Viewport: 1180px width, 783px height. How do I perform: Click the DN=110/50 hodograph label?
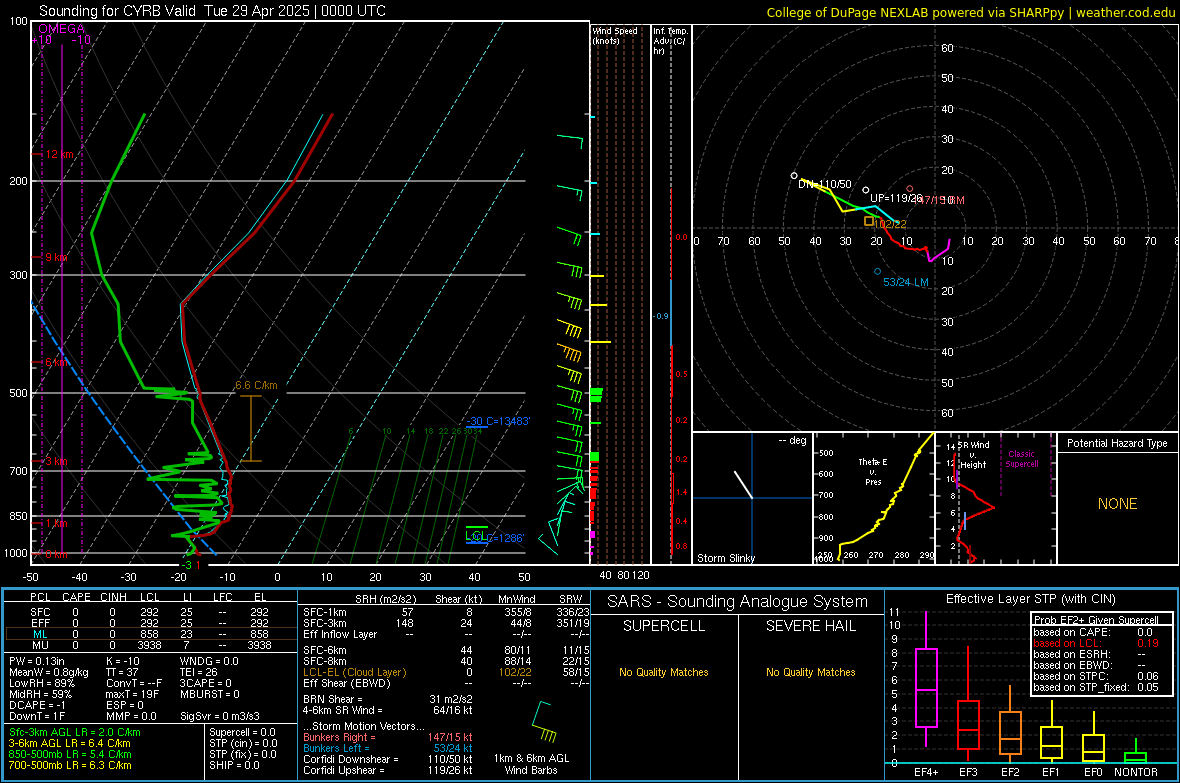825,184
